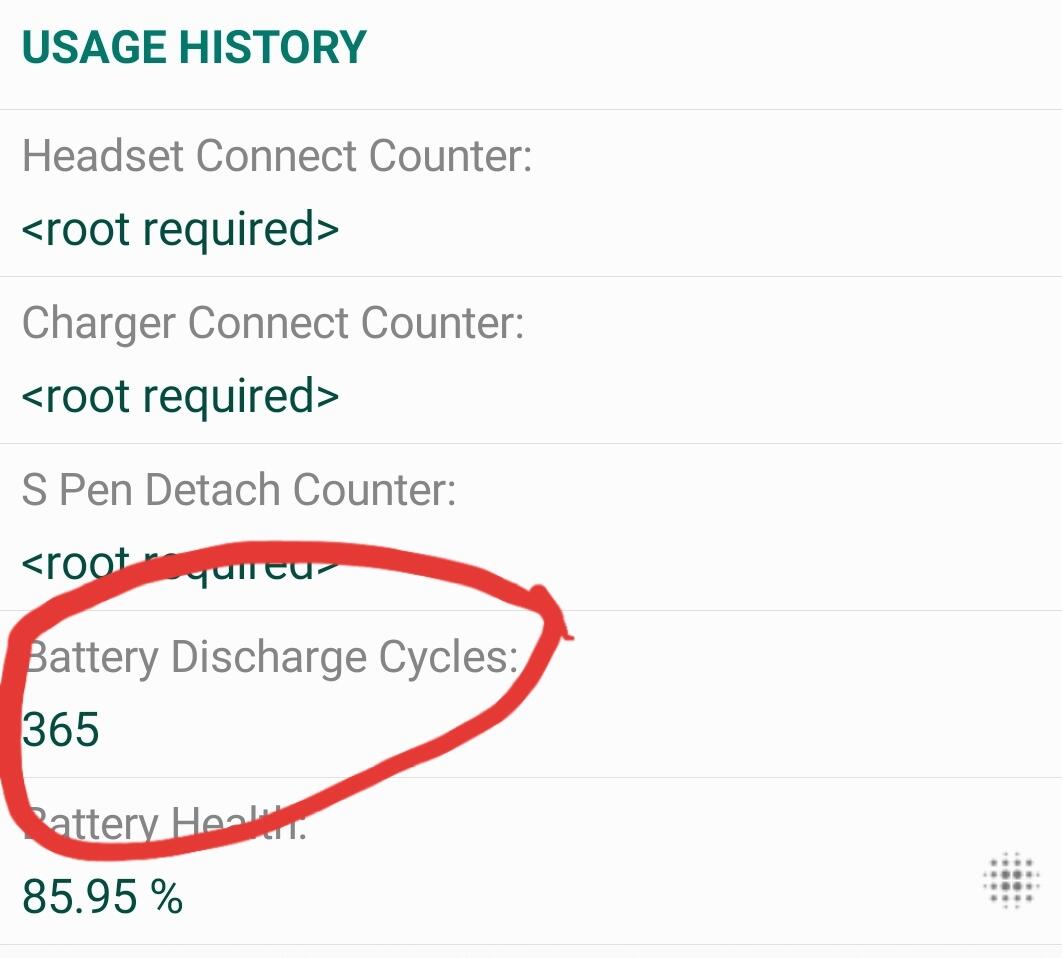Screen dimensions: 1062x958
Task: Select the Battery Health label
Action: point(165,824)
